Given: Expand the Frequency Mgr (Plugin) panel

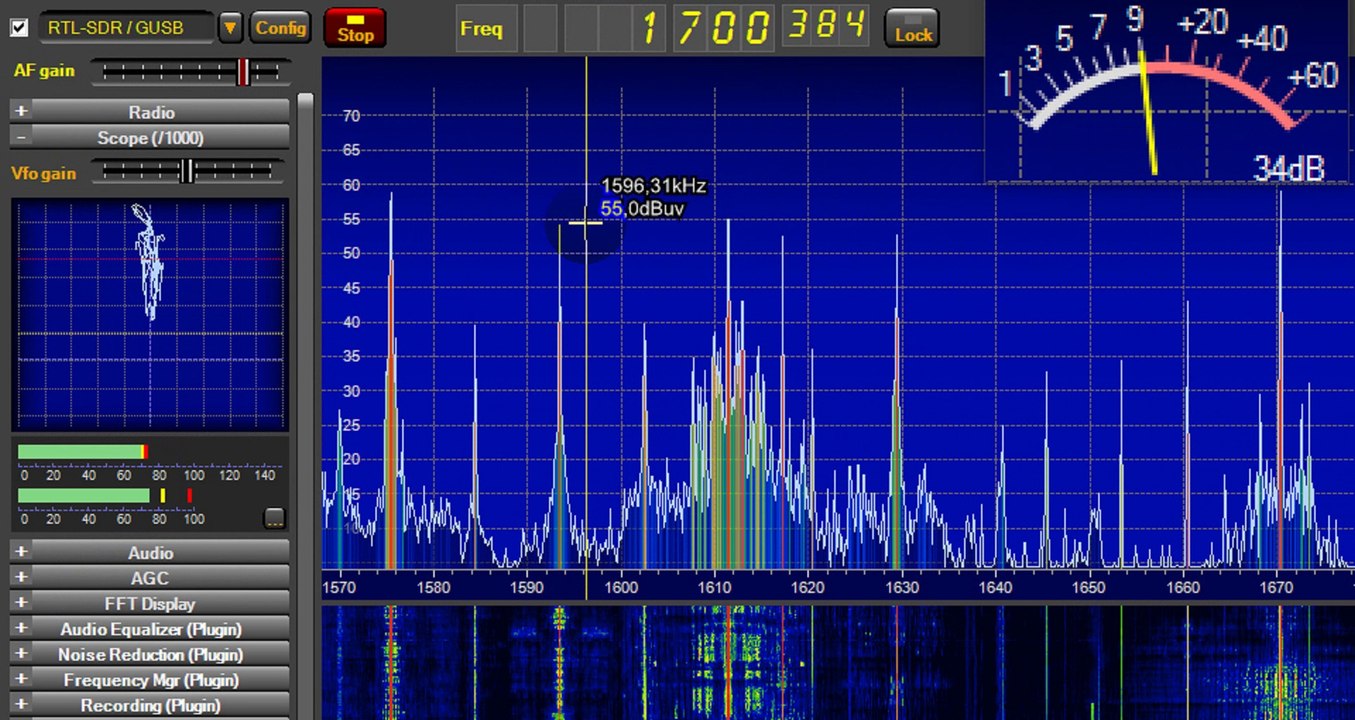Looking at the screenshot, I should point(150,680).
